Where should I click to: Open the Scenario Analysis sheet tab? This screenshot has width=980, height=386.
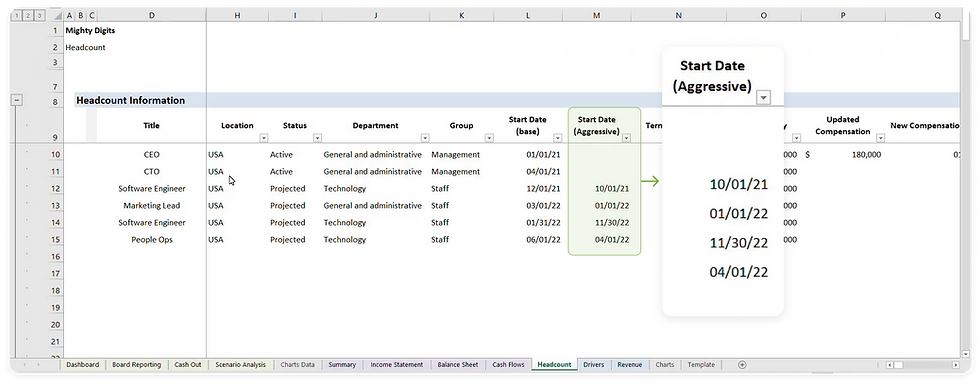240,365
